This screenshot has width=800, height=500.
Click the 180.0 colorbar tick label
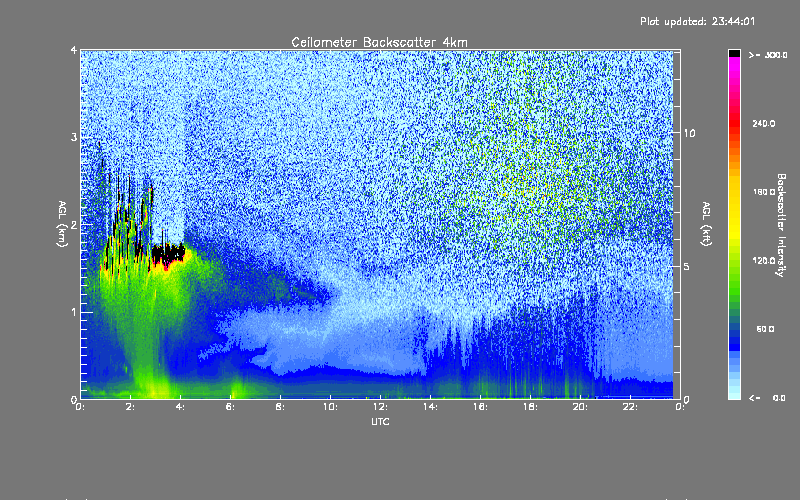click(764, 192)
